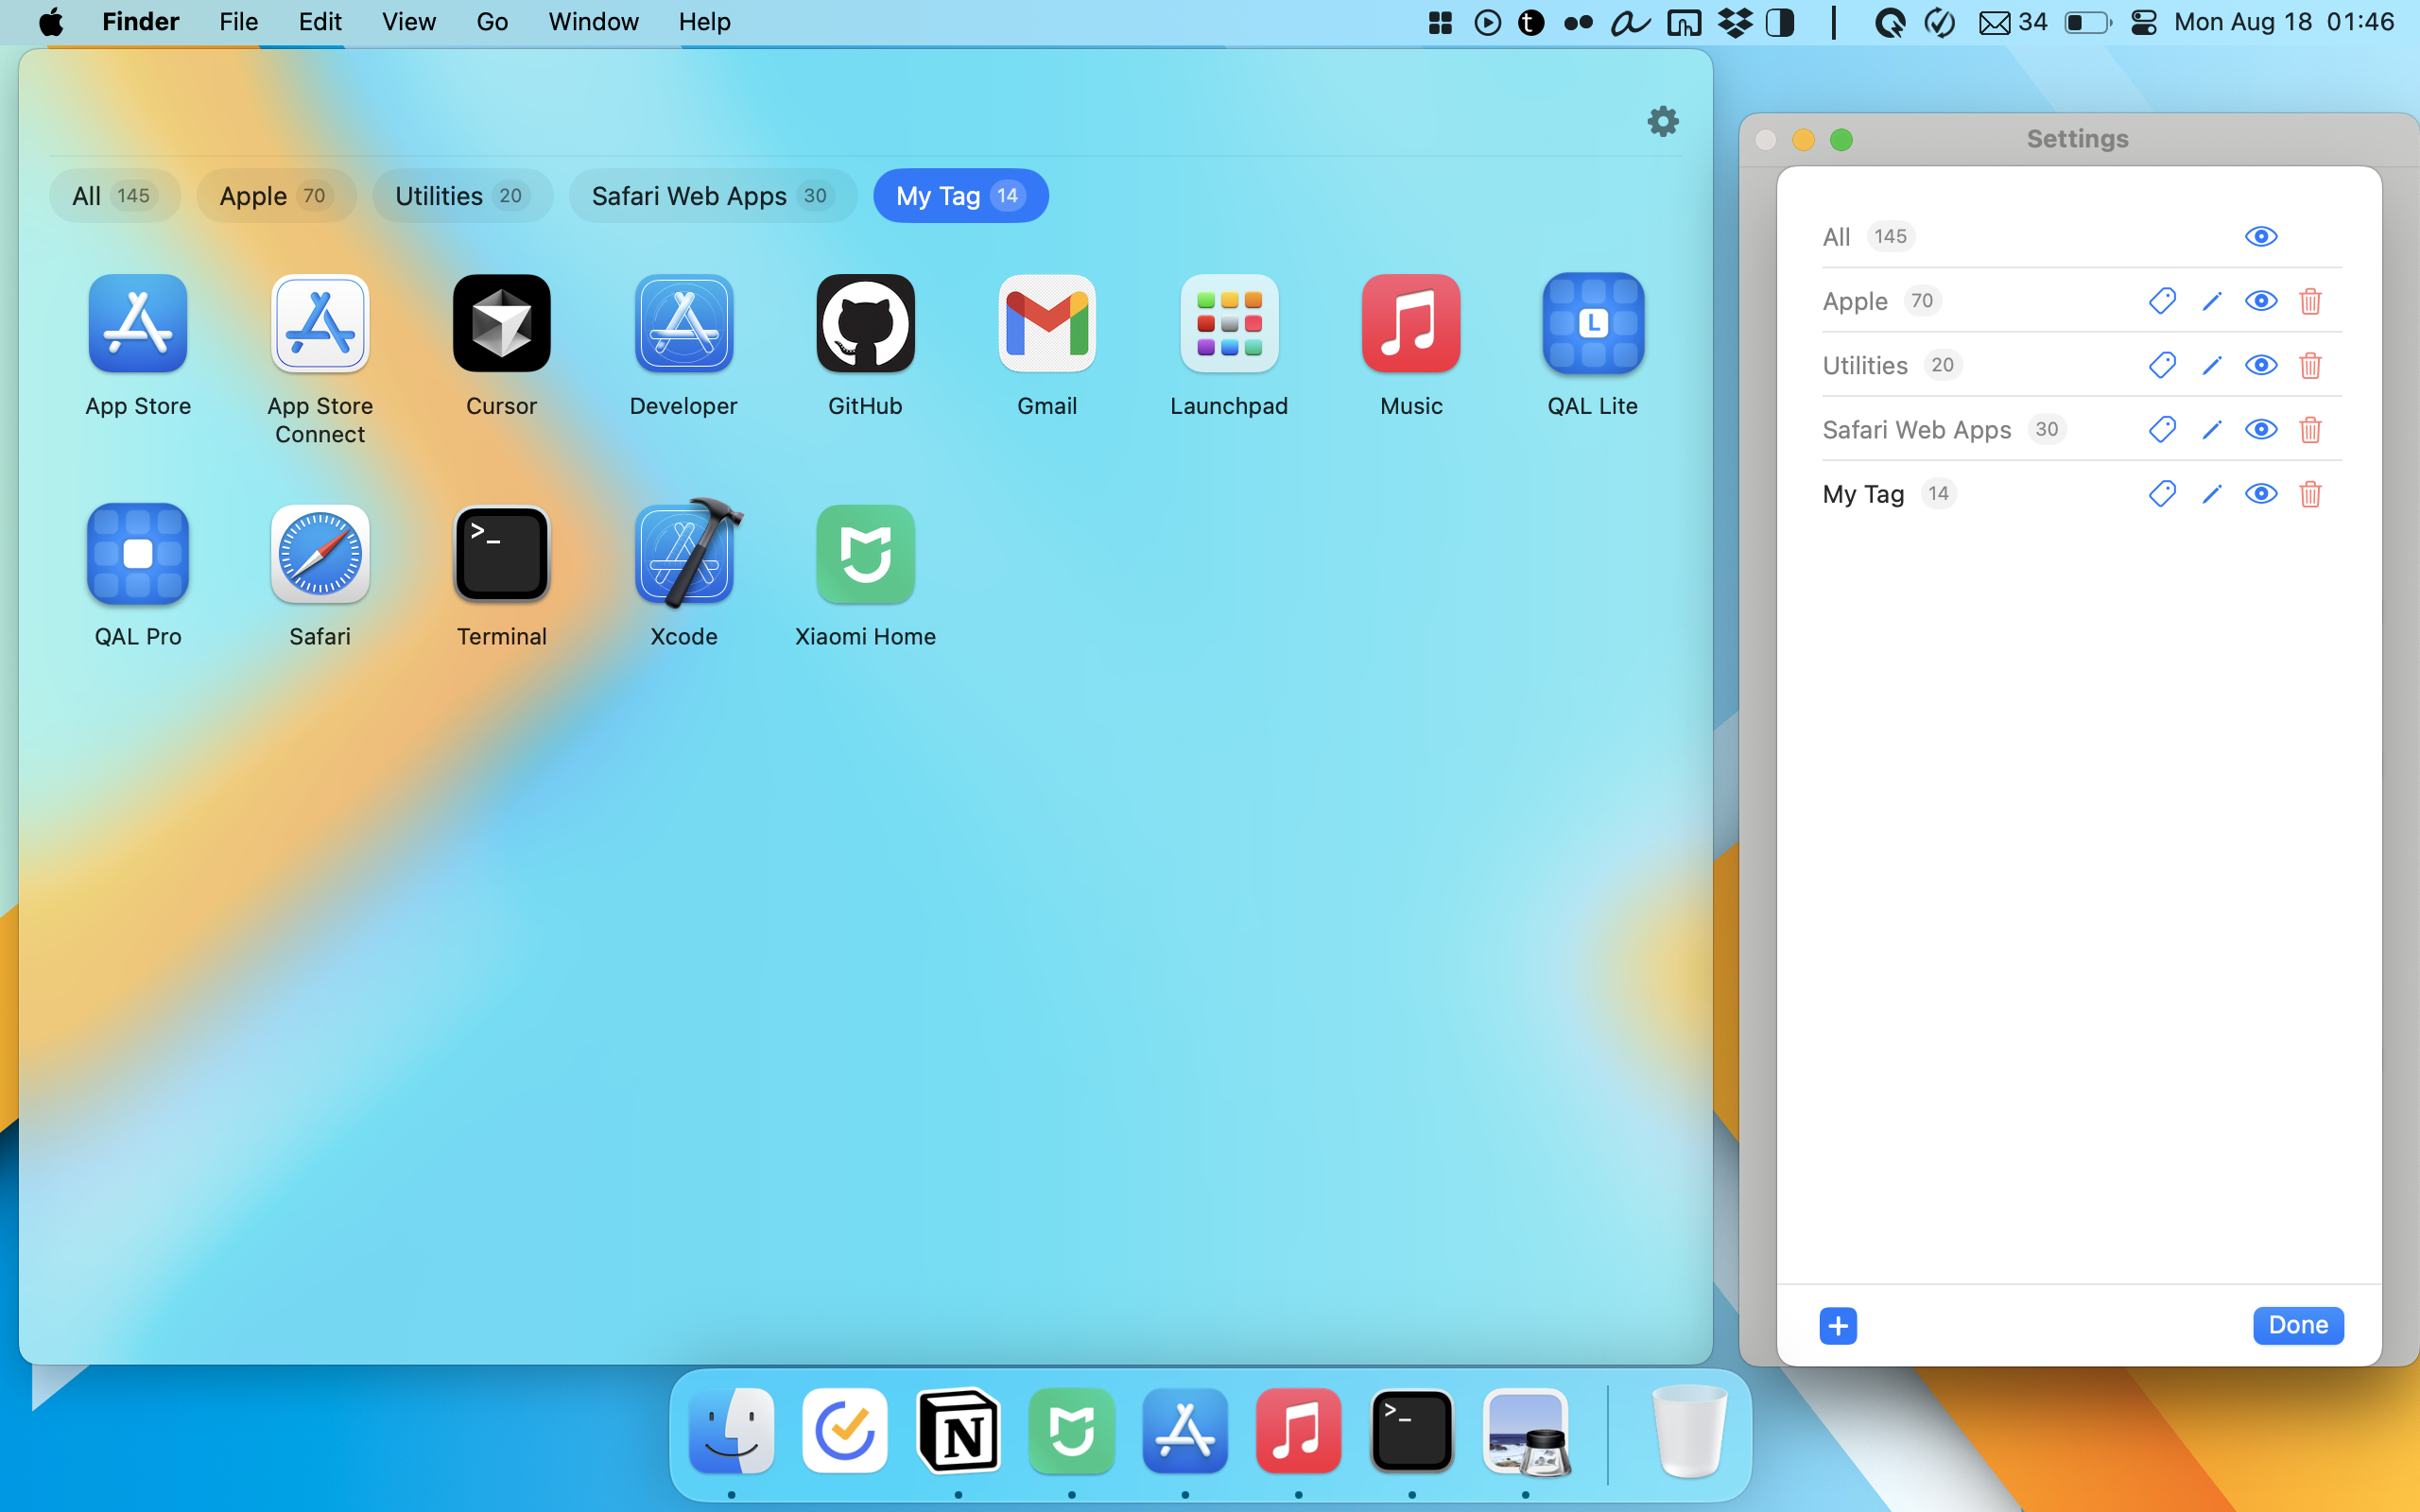Click the Done button
Image resolution: width=2420 pixels, height=1512 pixels.
pyautogui.click(x=2297, y=1325)
